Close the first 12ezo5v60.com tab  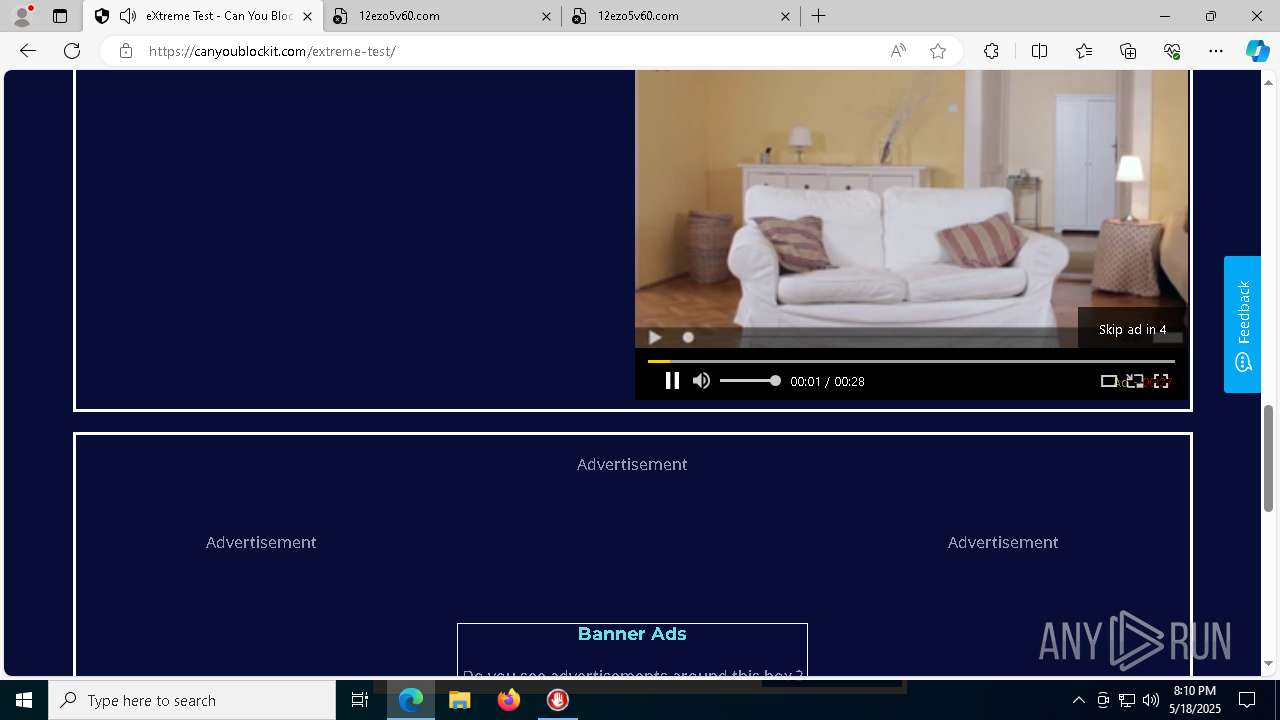[x=546, y=16]
